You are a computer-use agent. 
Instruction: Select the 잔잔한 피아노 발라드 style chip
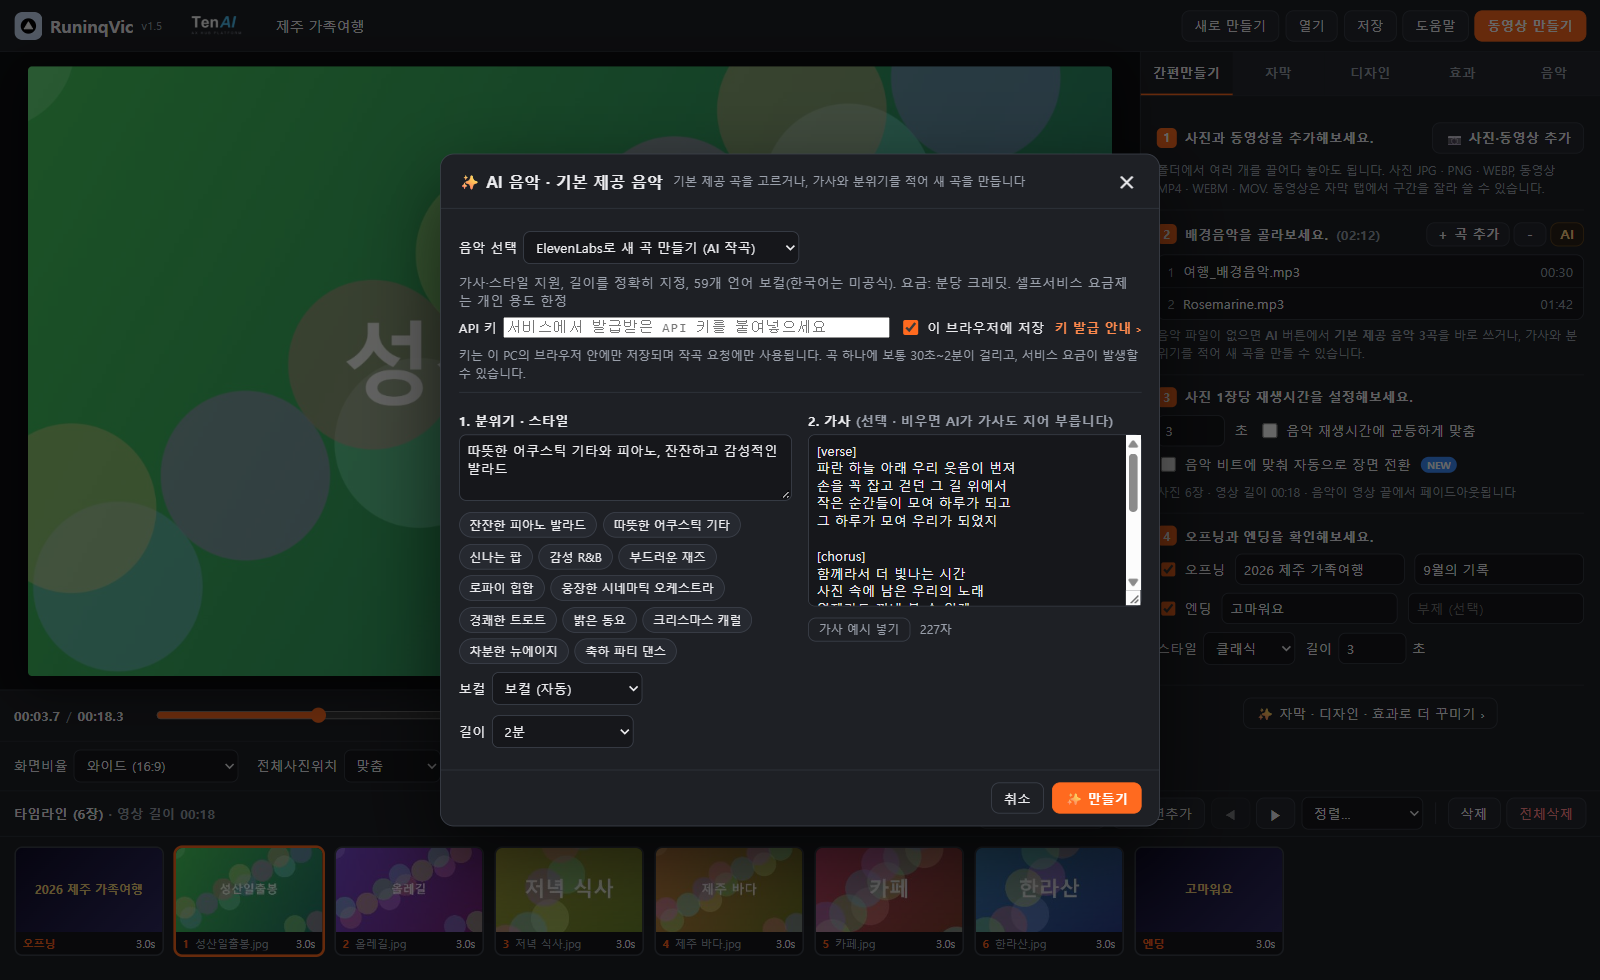528,525
